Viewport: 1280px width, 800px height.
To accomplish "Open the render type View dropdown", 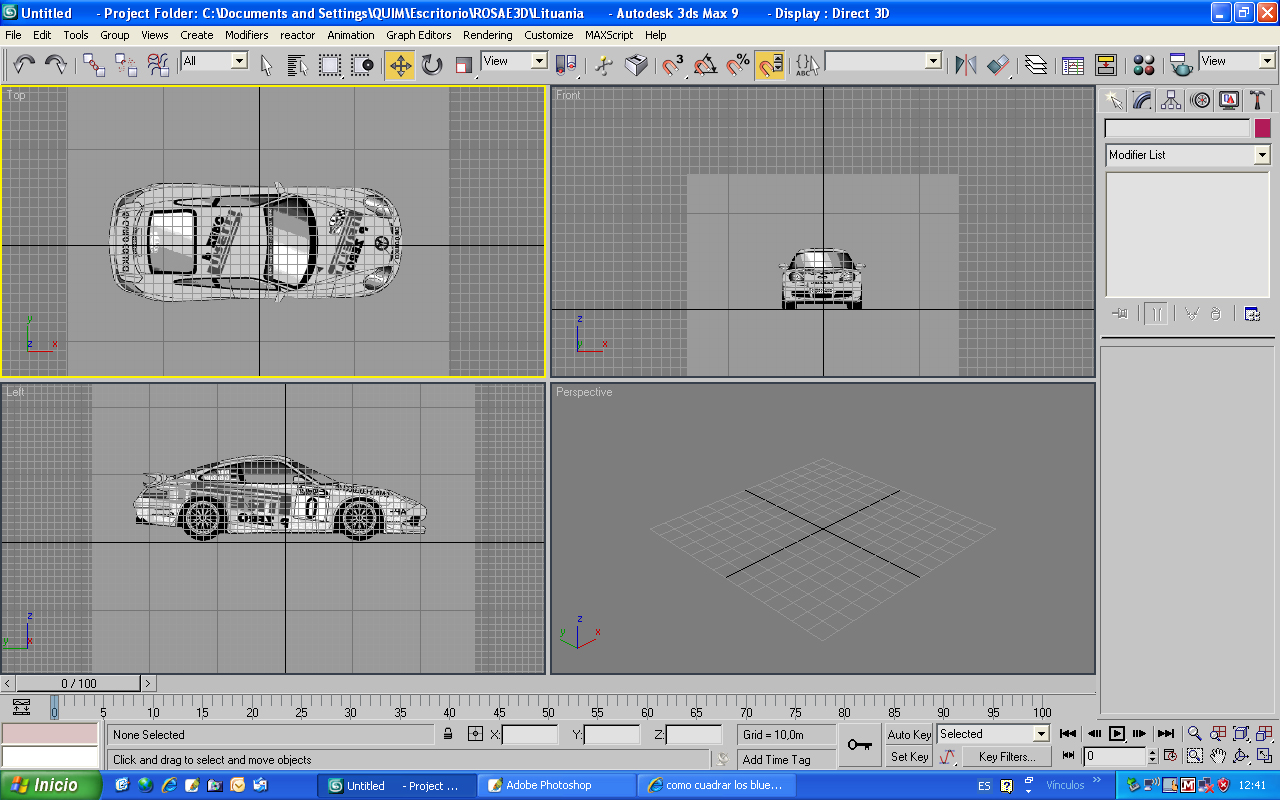I will click(x=1237, y=61).
